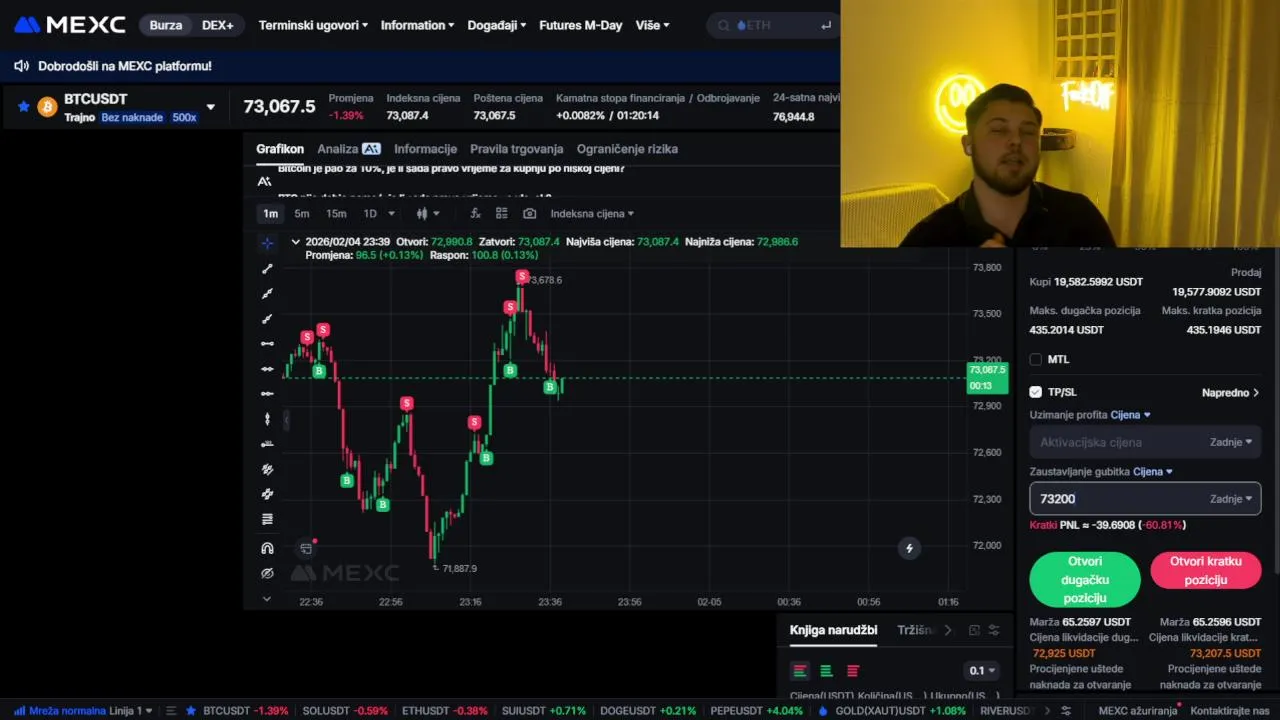Switch to the DEX+ tab
Screen dimensions: 1280x720
[217, 25]
